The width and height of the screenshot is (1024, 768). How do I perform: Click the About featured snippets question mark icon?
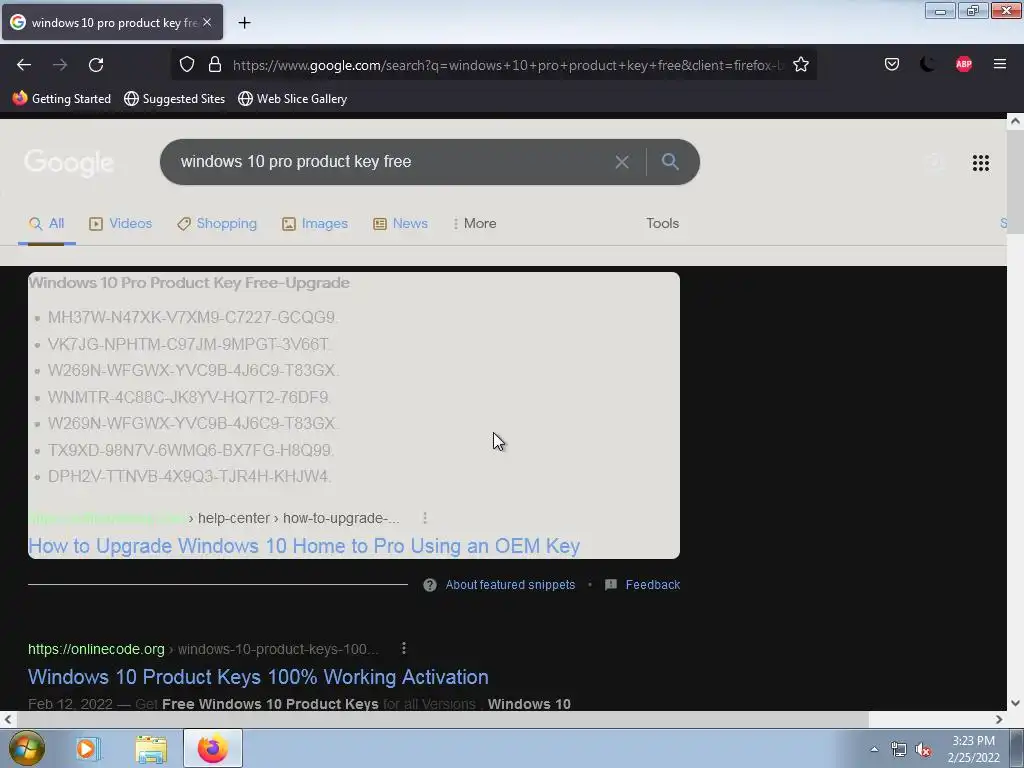(x=430, y=584)
